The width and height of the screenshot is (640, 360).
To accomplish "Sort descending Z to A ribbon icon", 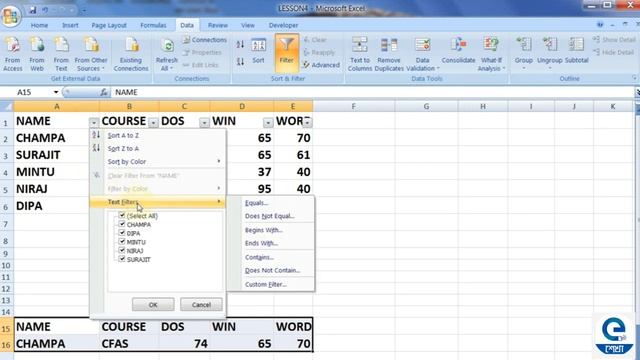I will pyautogui.click(x=240, y=62).
